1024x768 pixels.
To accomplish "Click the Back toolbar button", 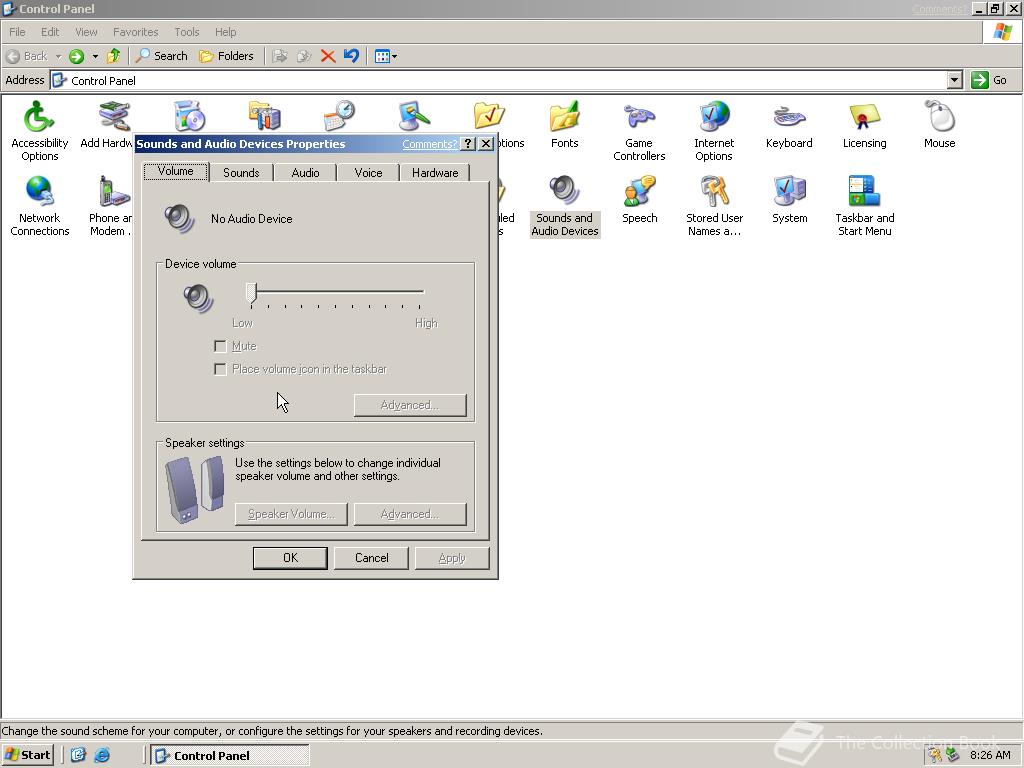I will coord(27,56).
